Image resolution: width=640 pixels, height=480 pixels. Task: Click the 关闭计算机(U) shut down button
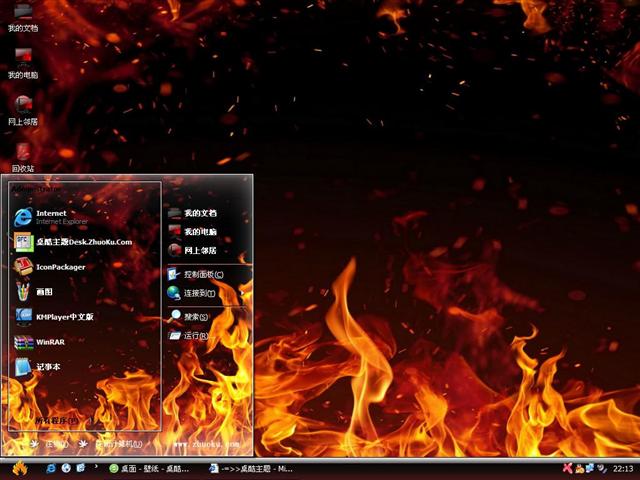click(110, 444)
